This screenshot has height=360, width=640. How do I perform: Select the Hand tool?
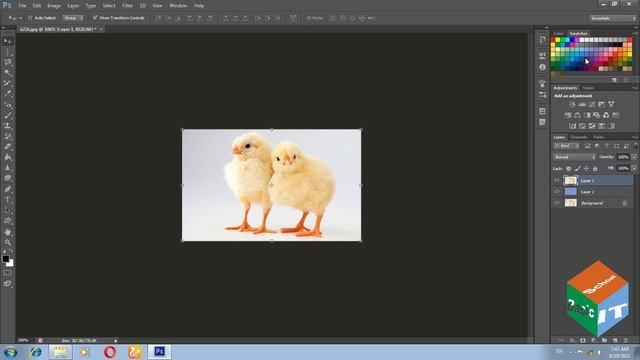pos(8,232)
